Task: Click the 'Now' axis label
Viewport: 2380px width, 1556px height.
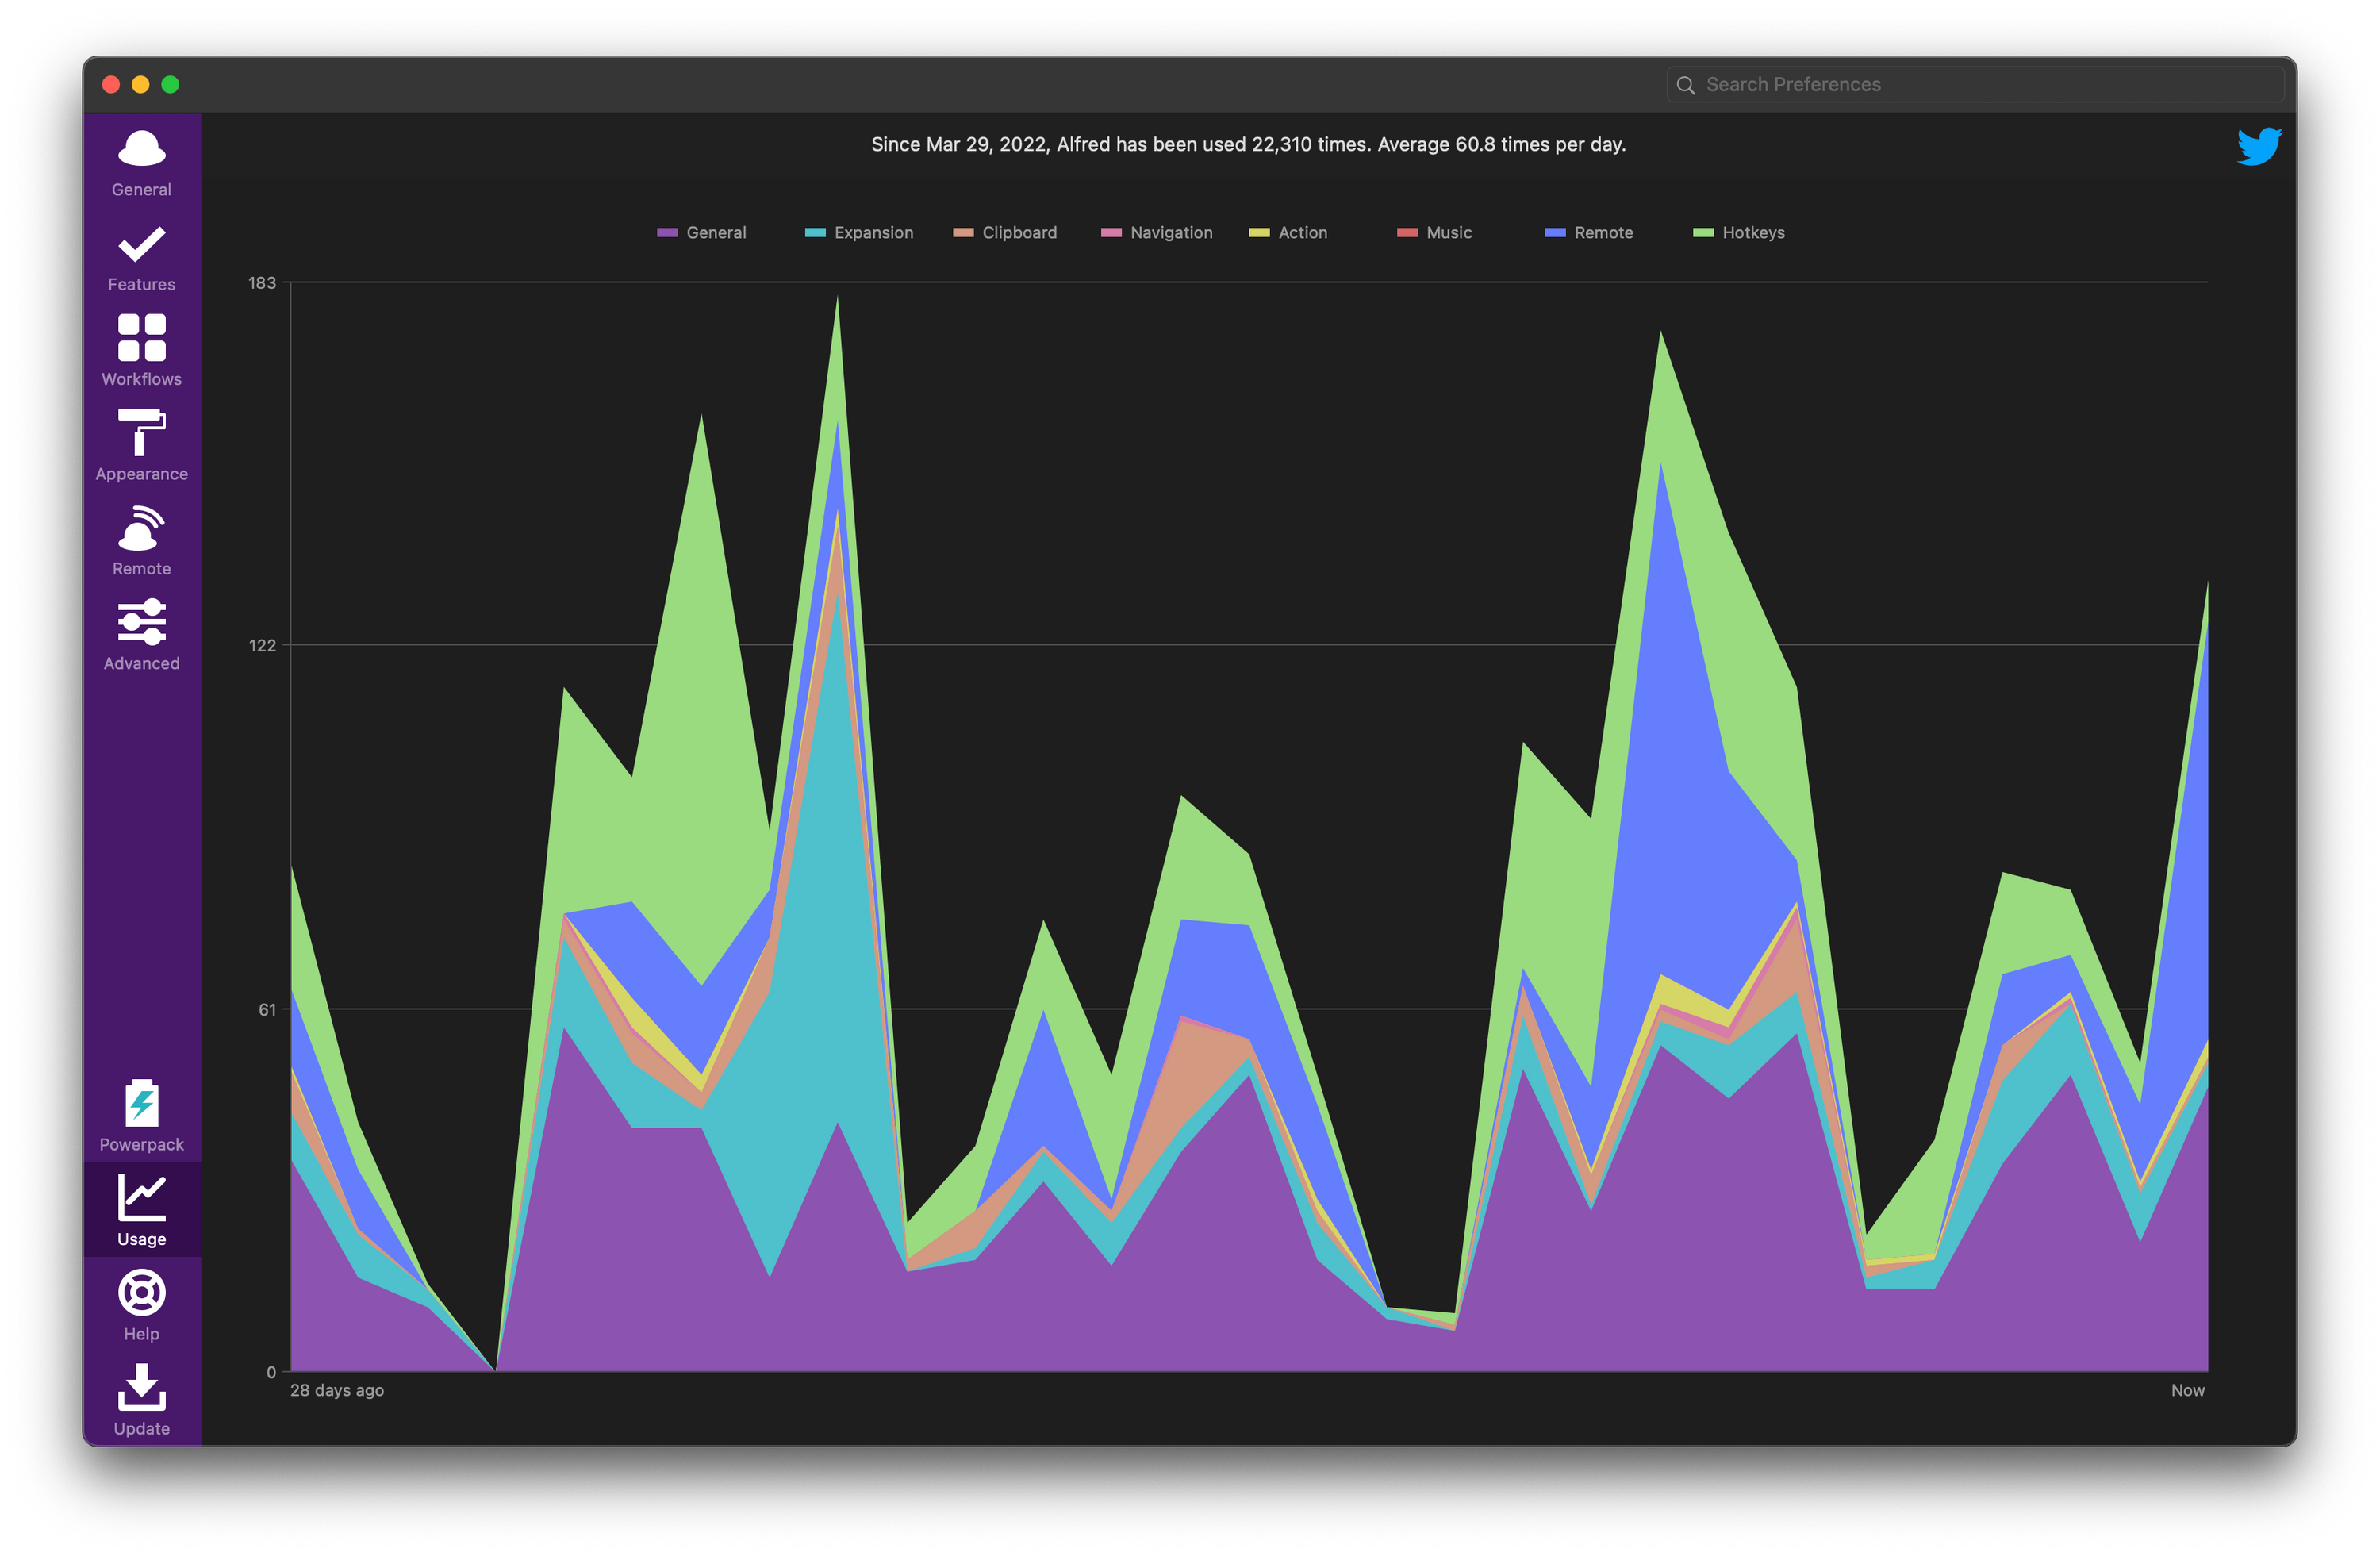Action: pyautogui.click(x=2187, y=1390)
